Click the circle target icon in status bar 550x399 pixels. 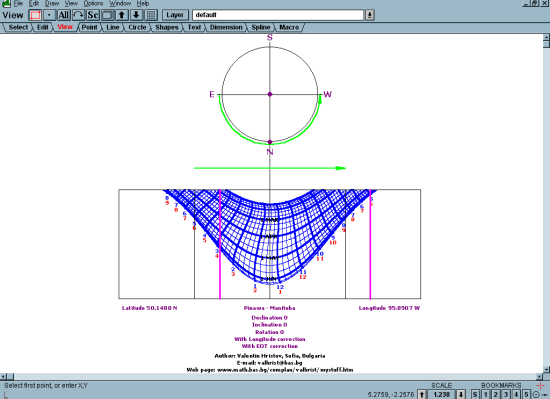tap(536, 395)
